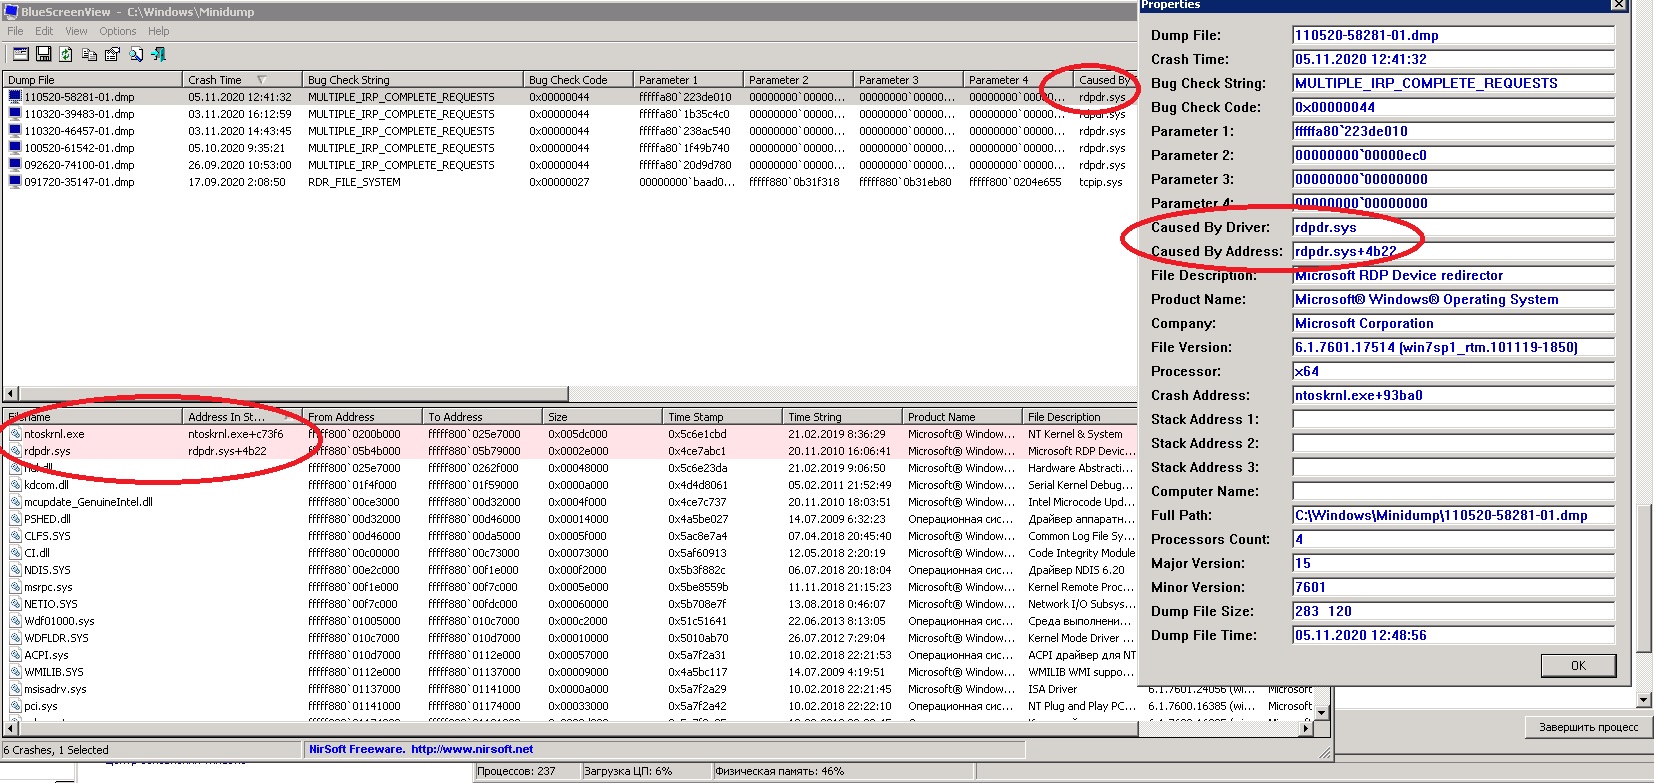Select the ntoskrnl.exe driver row
Image resolution: width=1654 pixels, height=783 pixels.
coord(570,434)
